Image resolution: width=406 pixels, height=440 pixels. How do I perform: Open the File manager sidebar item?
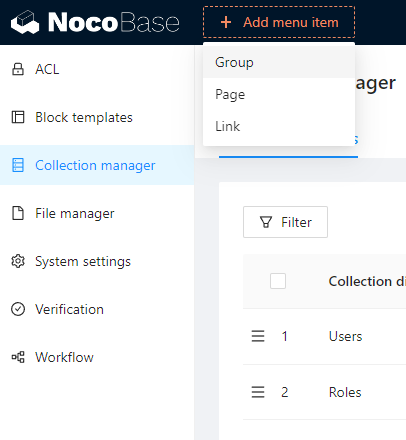coord(97,213)
